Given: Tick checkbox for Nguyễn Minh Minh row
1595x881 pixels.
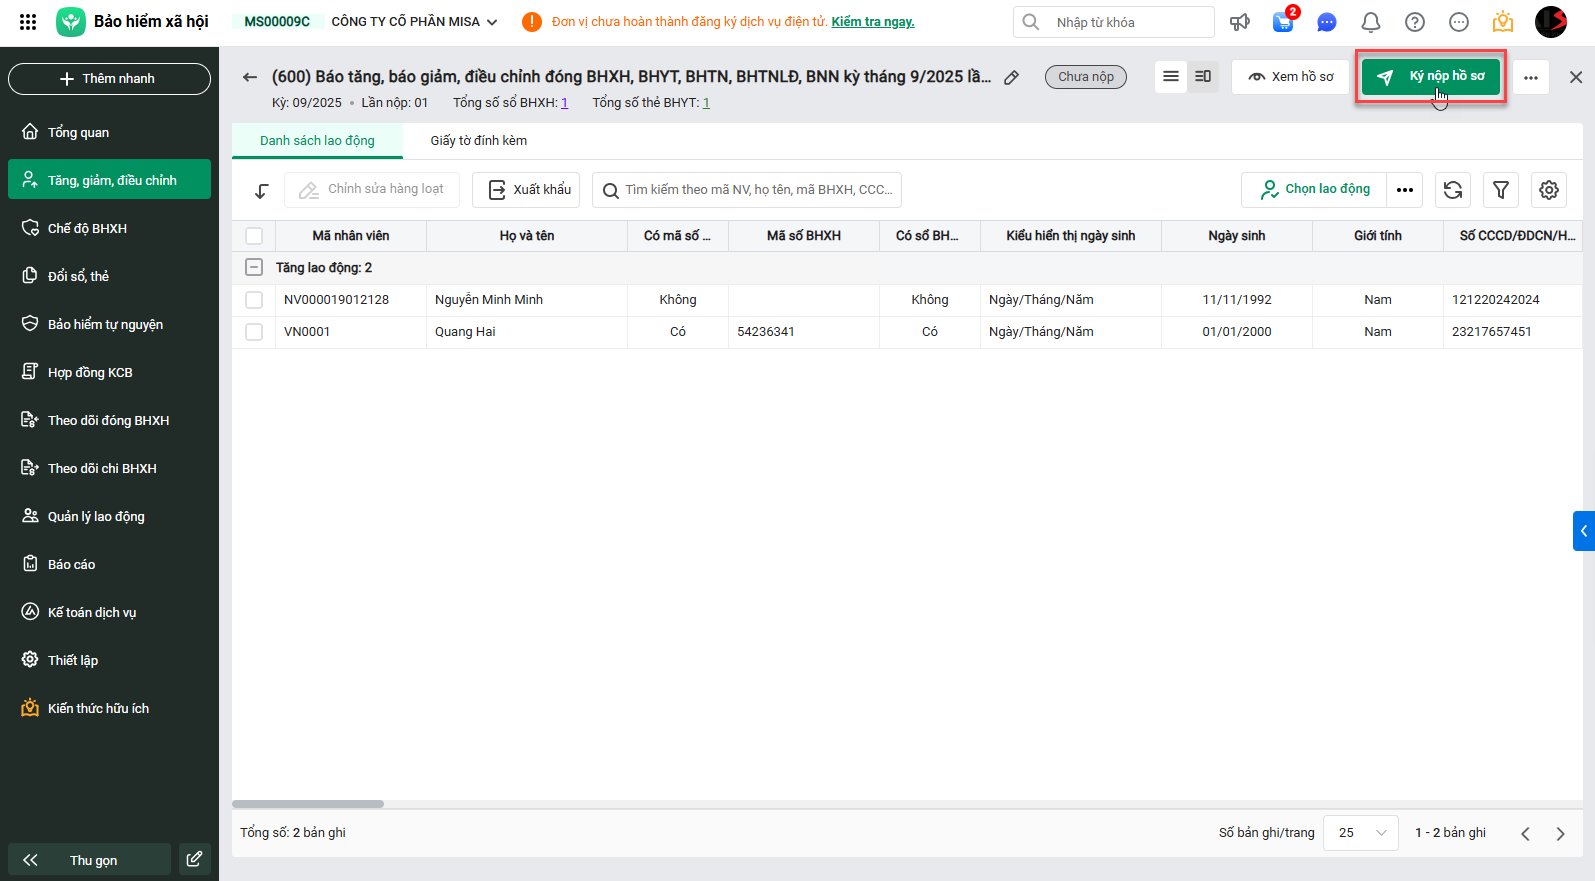Looking at the screenshot, I should pos(254,300).
